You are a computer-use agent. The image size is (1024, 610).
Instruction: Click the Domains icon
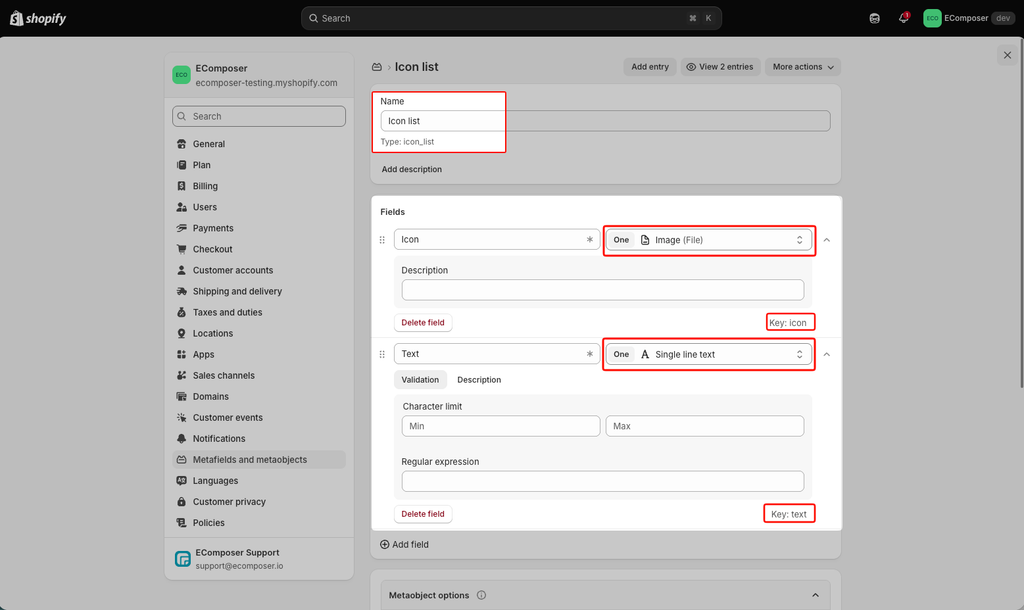182,396
